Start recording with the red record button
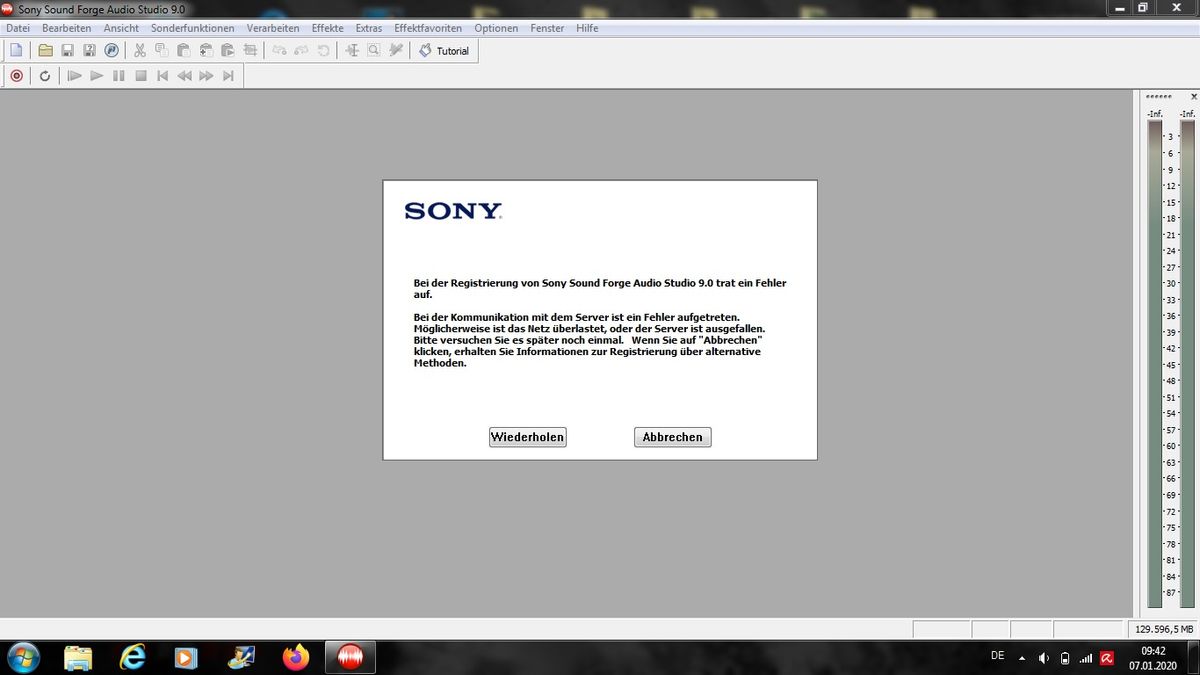This screenshot has width=1200, height=675. pyautogui.click(x=16, y=75)
